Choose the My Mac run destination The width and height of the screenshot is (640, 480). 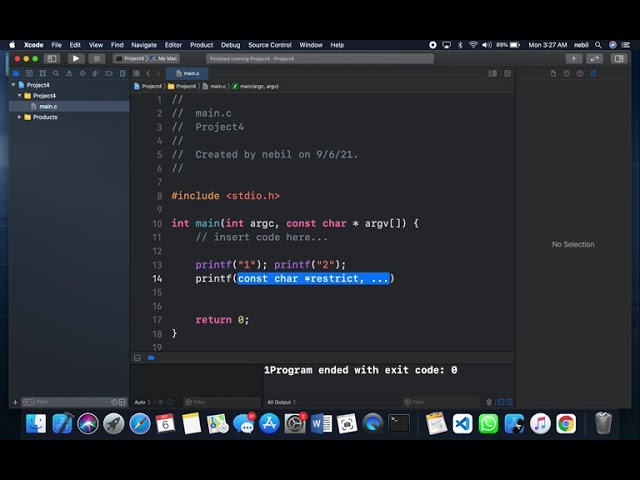click(x=164, y=59)
